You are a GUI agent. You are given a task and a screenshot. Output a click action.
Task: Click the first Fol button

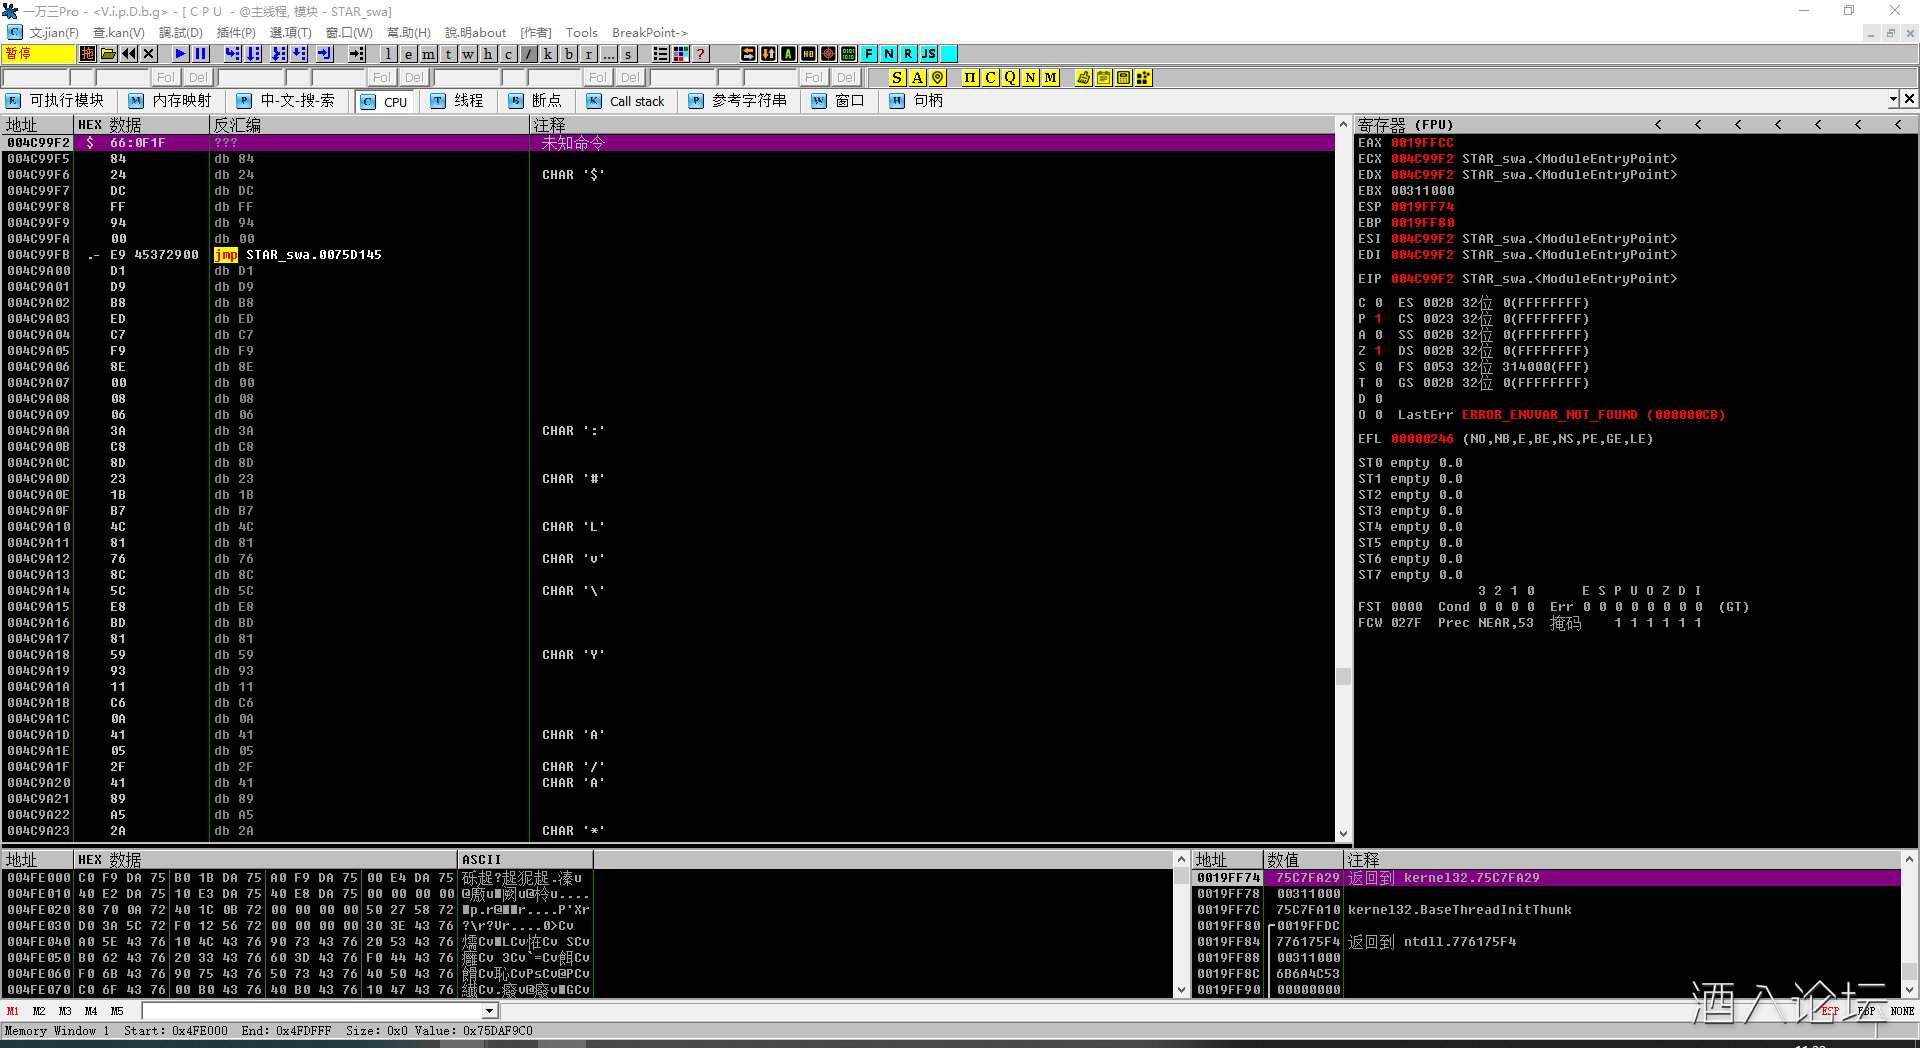(x=165, y=78)
